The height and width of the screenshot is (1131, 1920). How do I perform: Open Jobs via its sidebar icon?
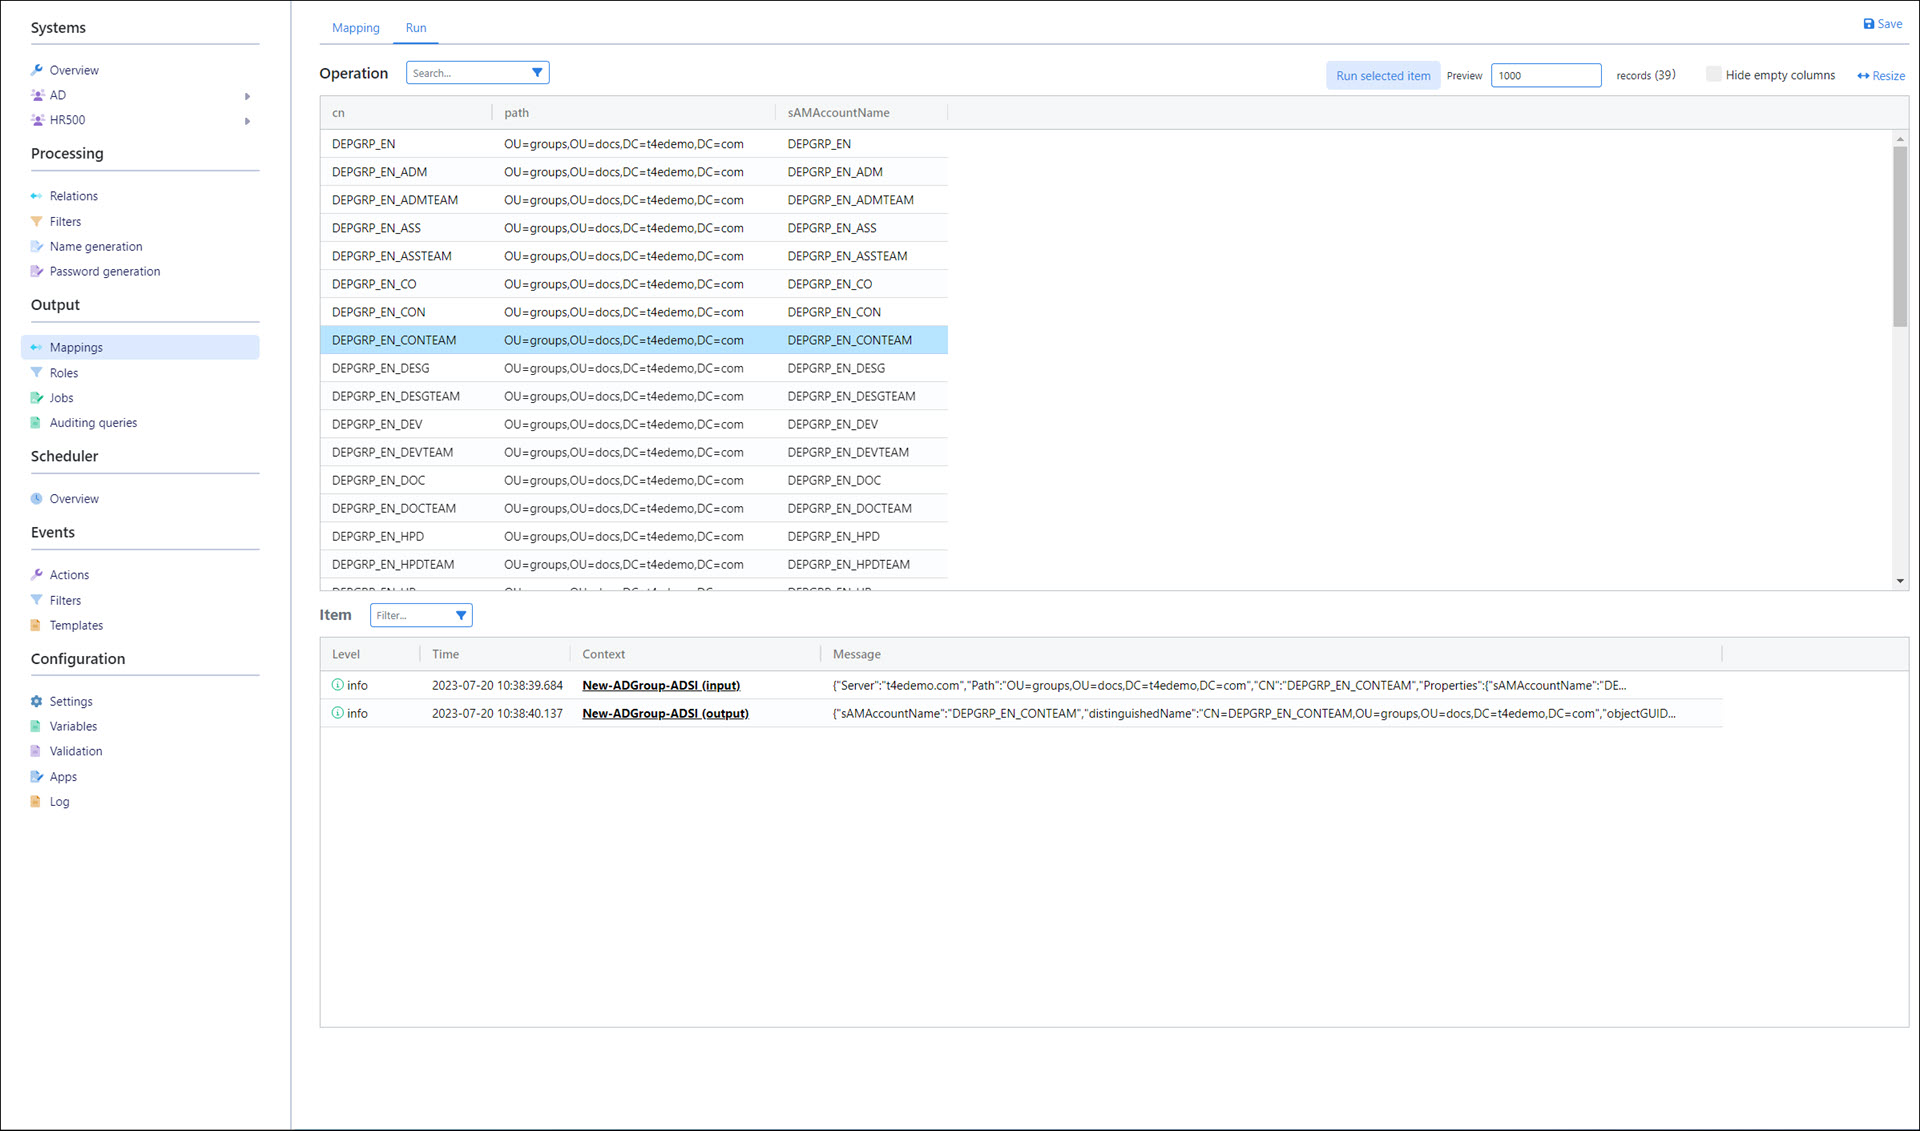tap(37, 398)
